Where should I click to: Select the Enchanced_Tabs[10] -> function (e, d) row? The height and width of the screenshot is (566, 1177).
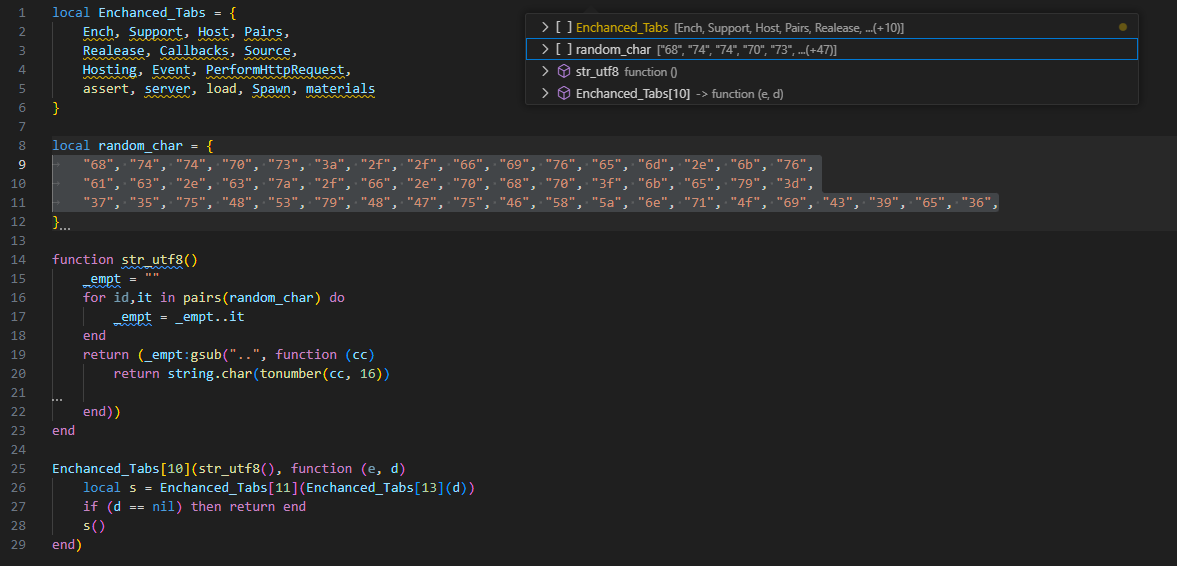pos(832,94)
